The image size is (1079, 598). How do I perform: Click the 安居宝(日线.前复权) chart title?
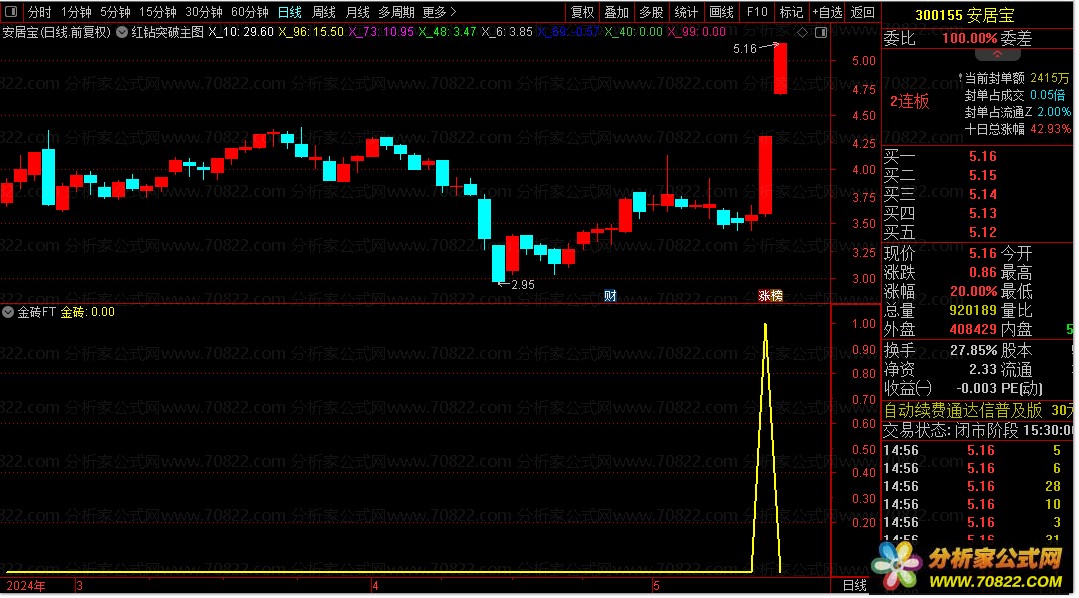(x=56, y=32)
